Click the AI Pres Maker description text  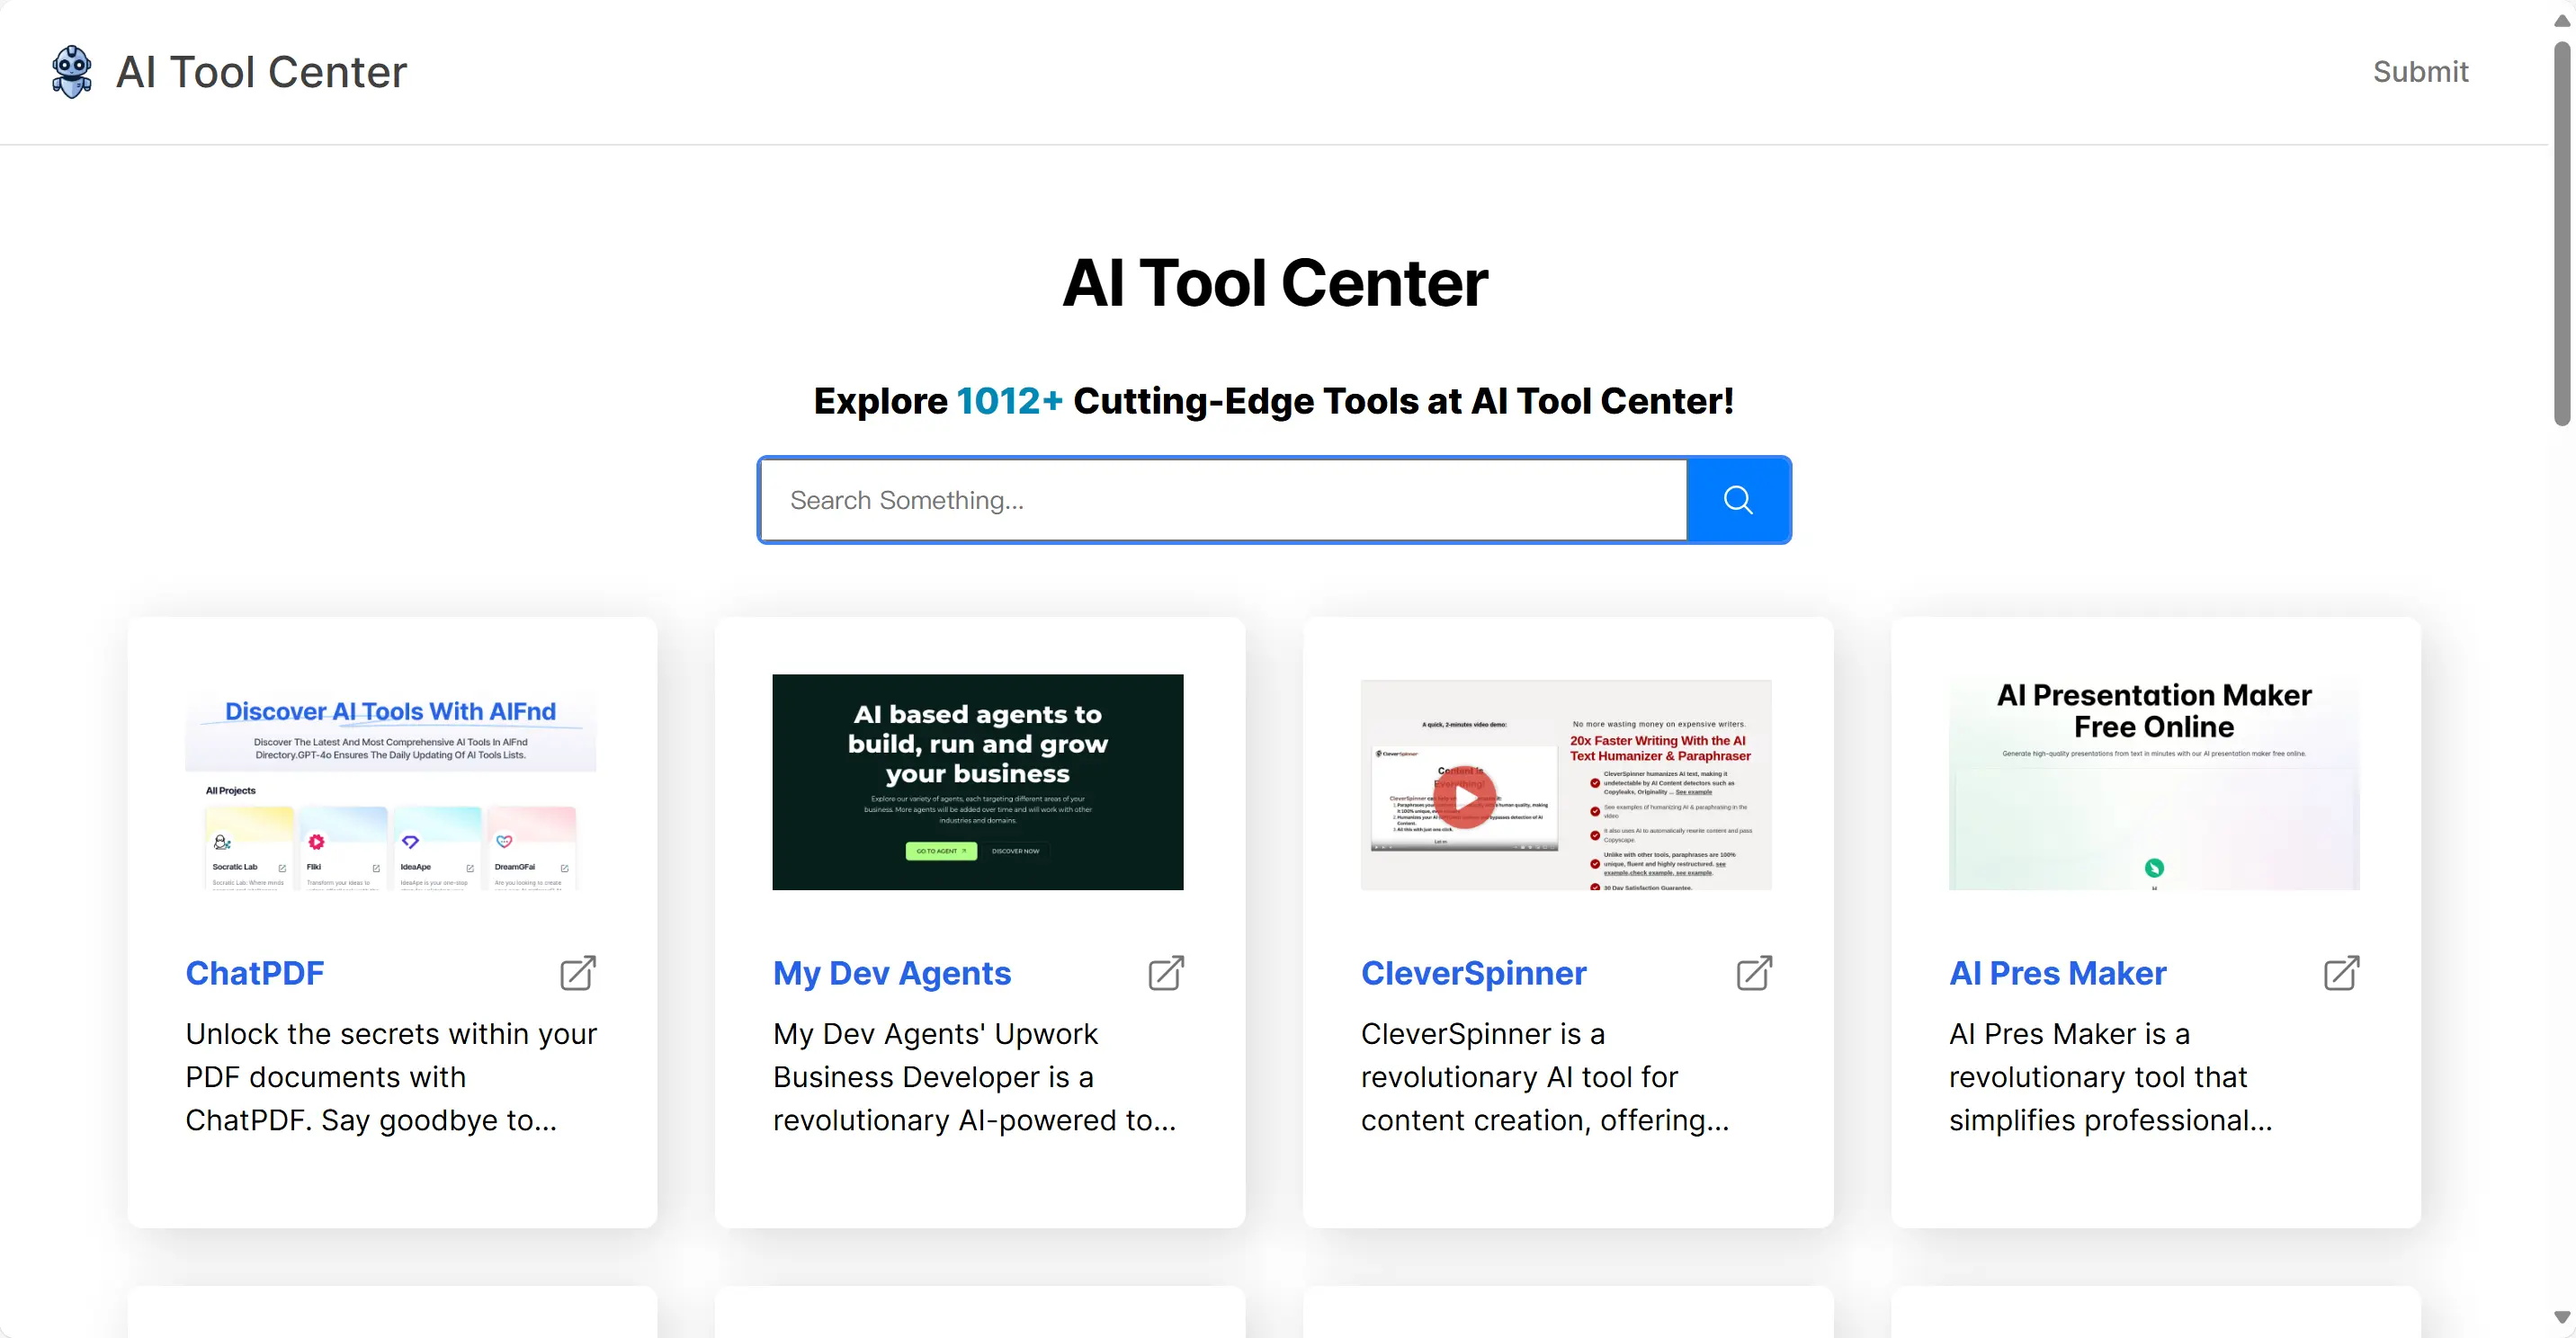[x=2111, y=1077]
